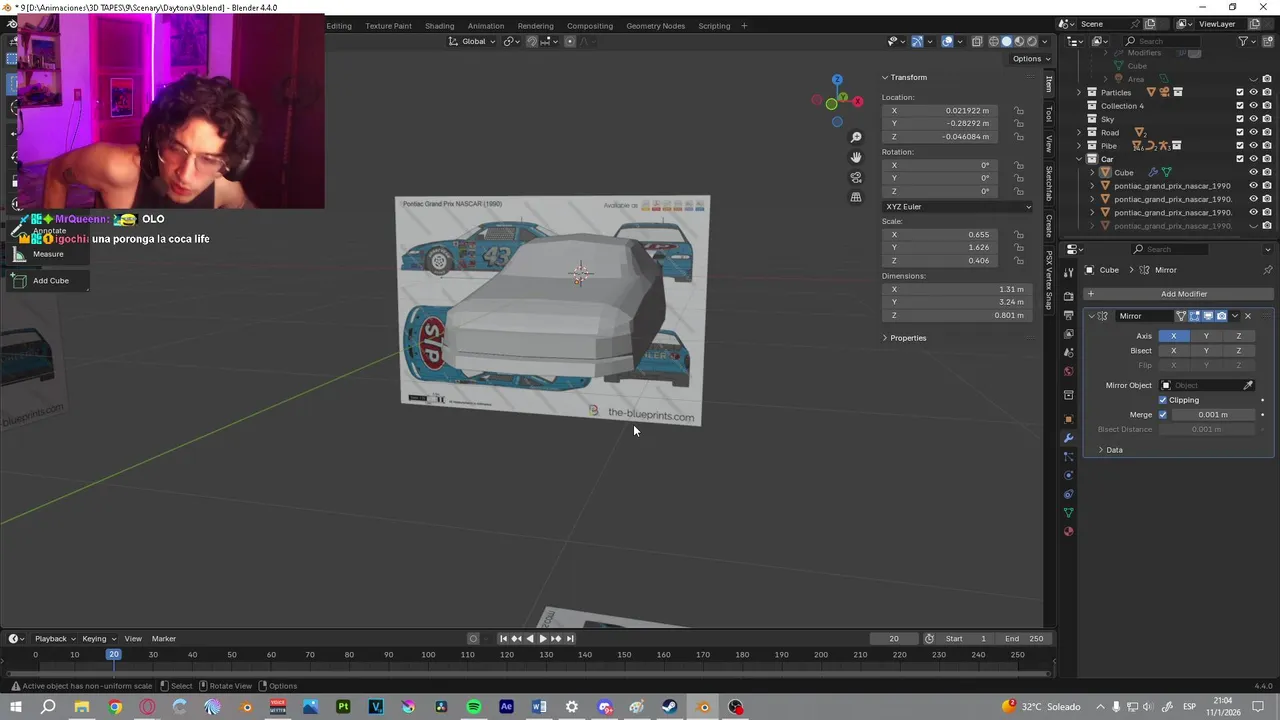Remove the Mirror modifier with X icon

click(x=1248, y=316)
